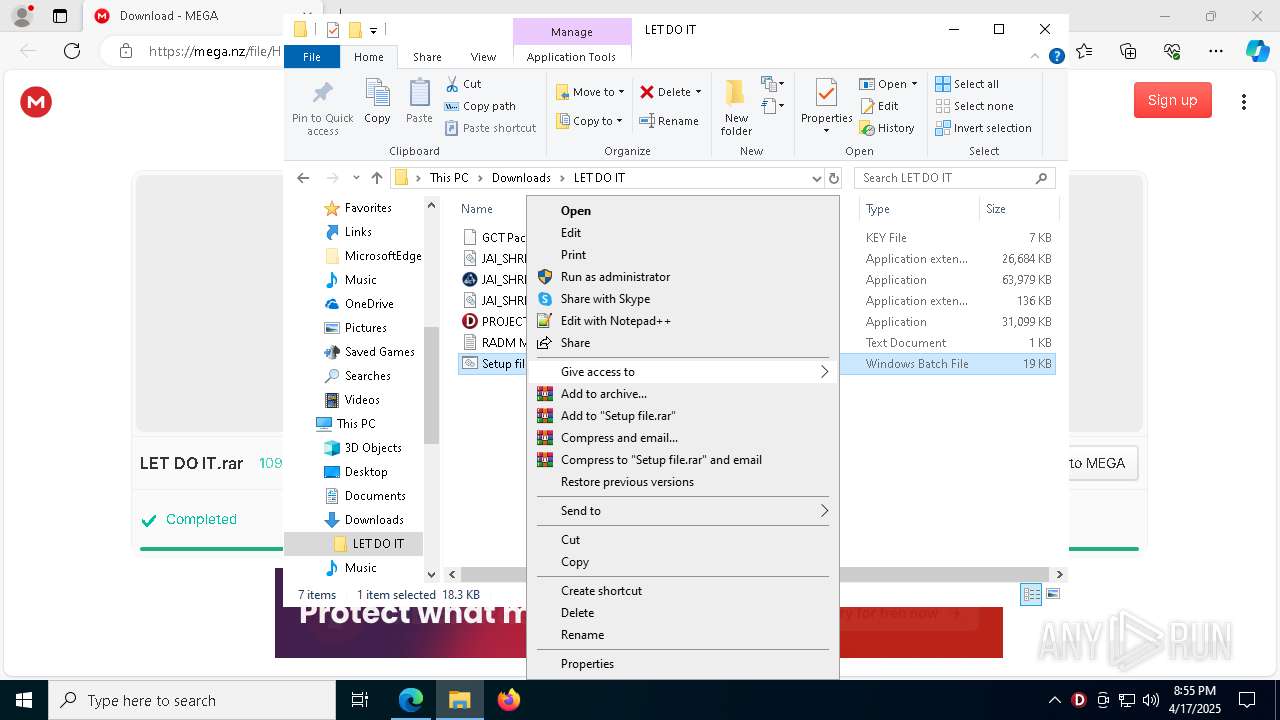The width and height of the screenshot is (1280, 720).
Task: Choose Properties at context menu bottom
Action: coord(683,664)
